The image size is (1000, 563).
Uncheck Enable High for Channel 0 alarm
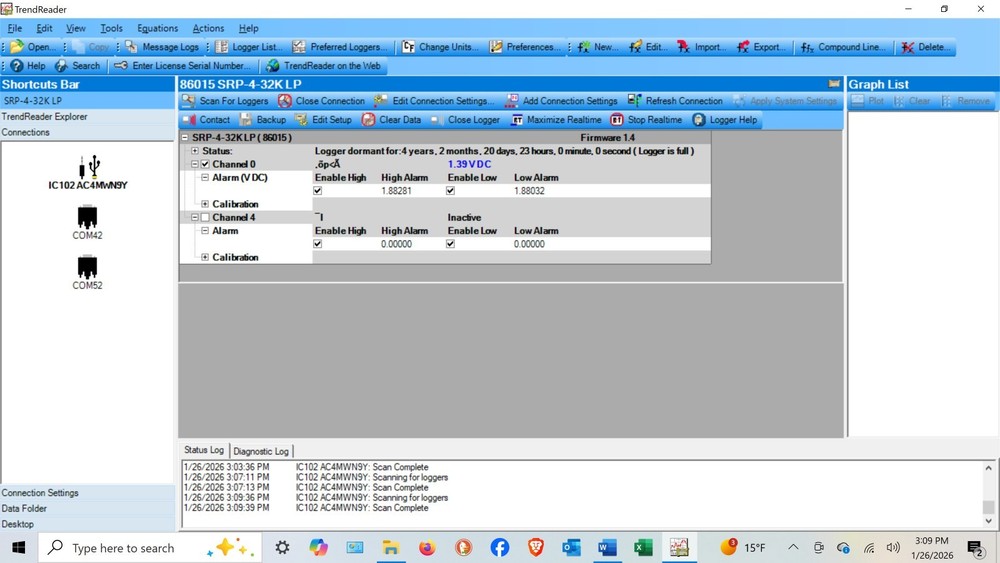(x=318, y=191)
